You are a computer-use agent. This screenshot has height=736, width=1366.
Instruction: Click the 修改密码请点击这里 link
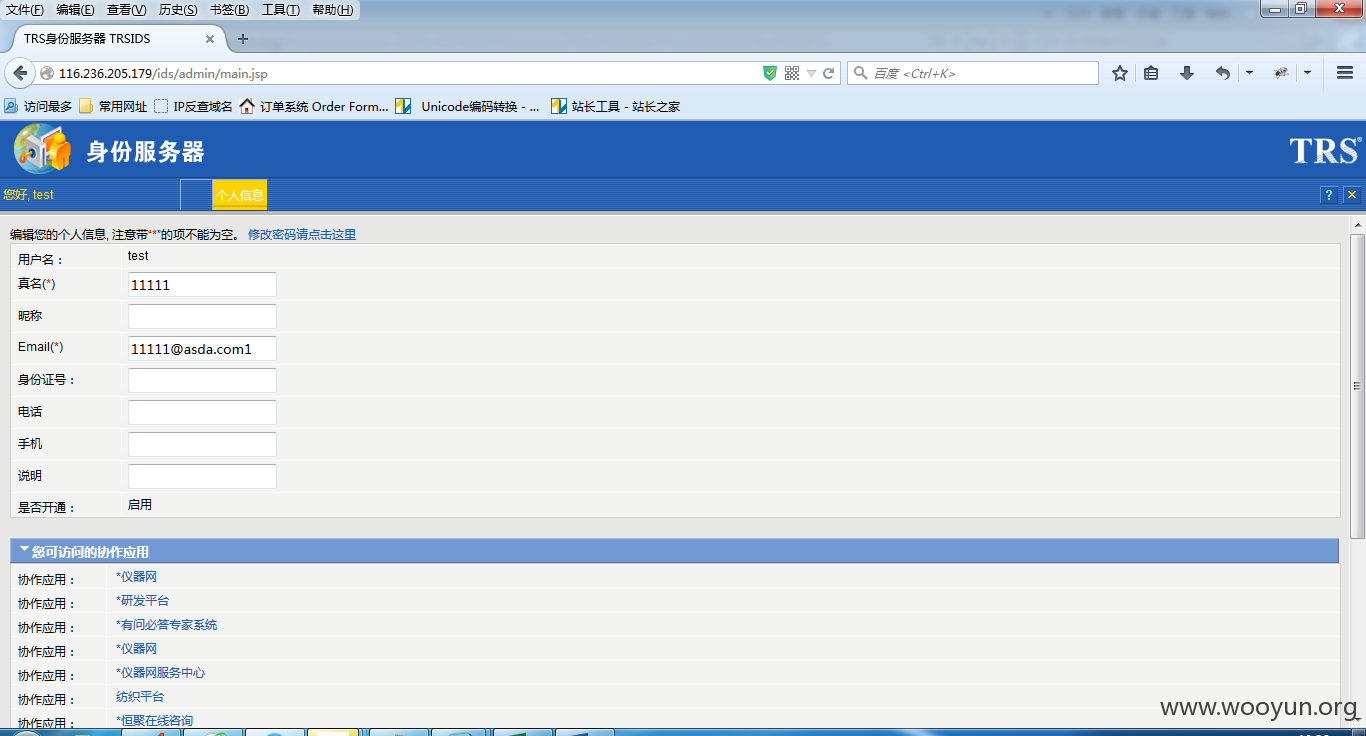point(302,235)
